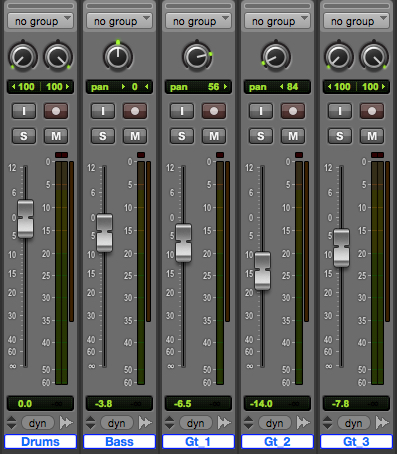Enable input monitoring on Gt_2

tap(261, 111)
